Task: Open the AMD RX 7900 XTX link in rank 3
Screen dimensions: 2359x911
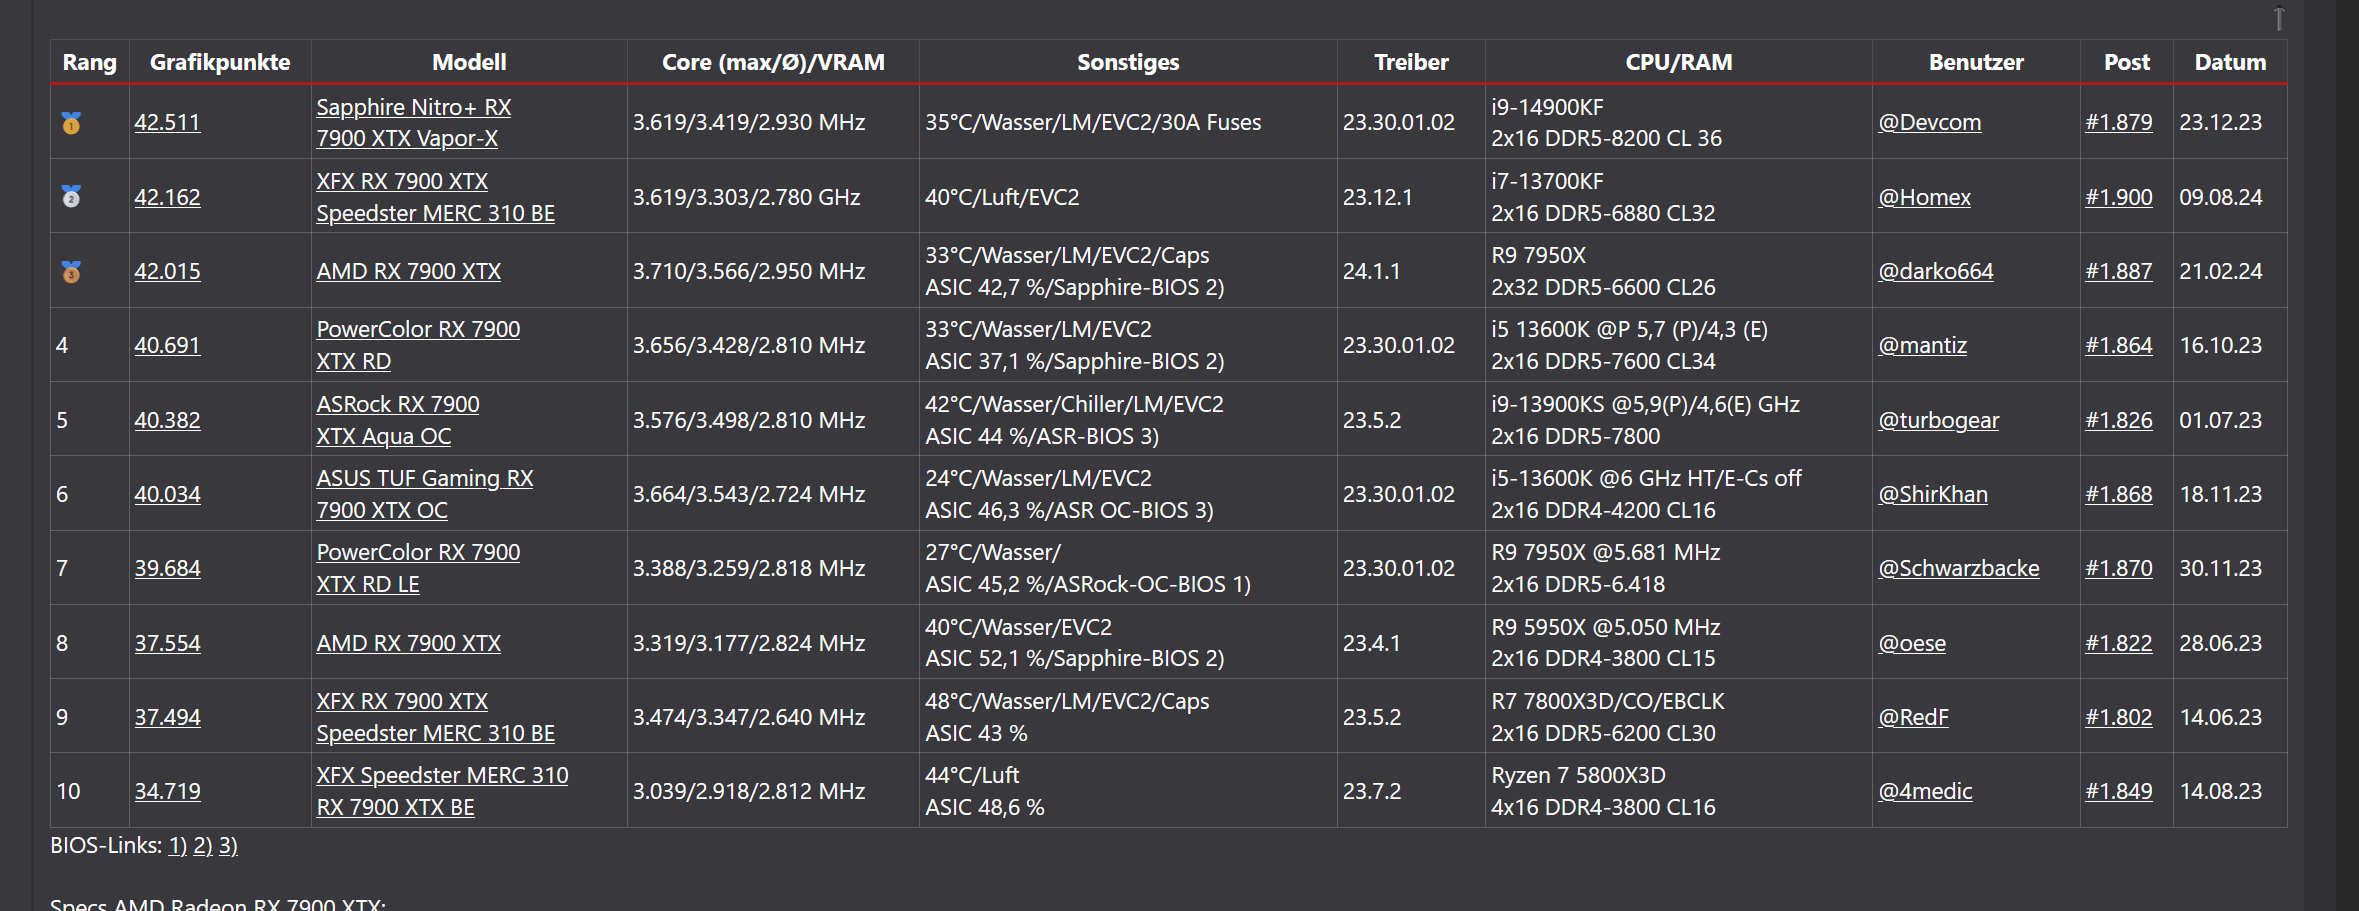Action: (x=408, y=271)
